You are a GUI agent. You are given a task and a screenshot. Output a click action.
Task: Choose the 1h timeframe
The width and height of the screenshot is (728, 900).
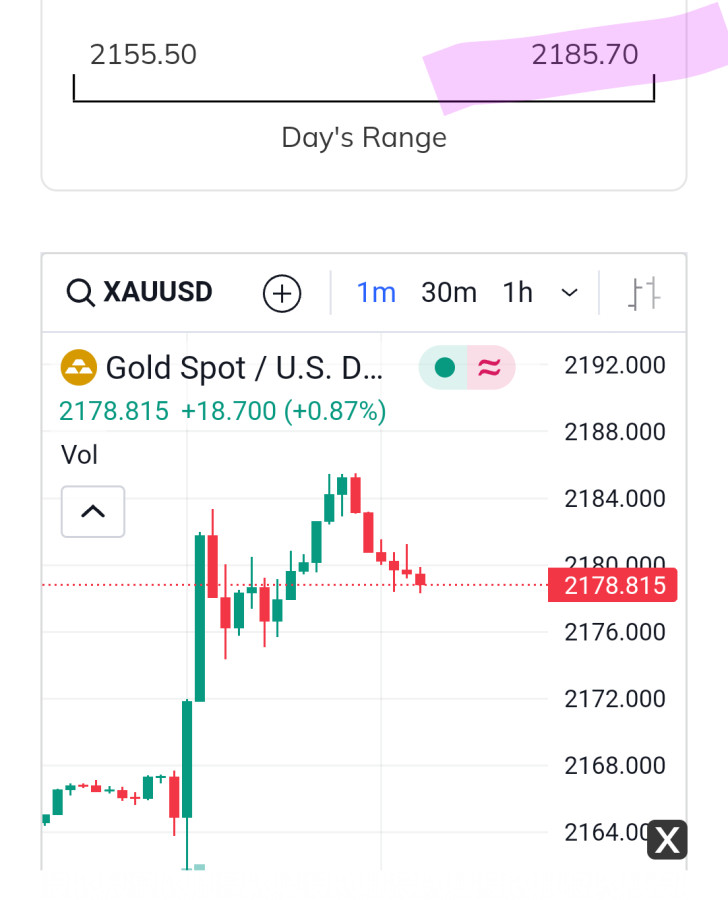click(517, 293)
